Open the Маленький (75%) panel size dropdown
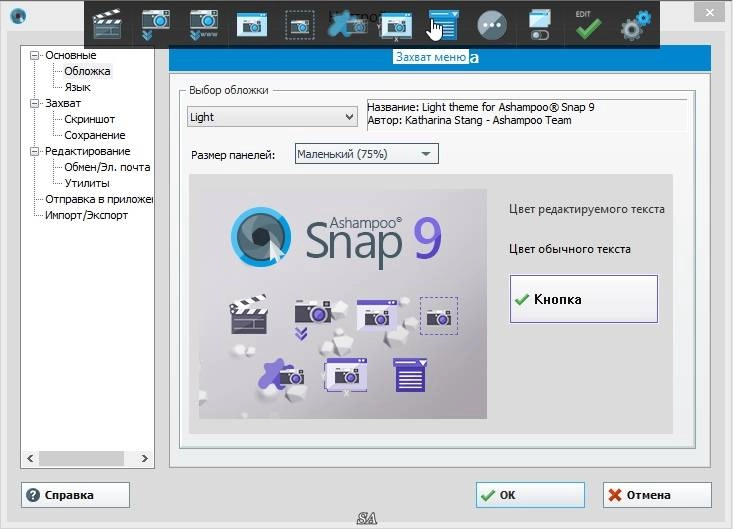Viewport: 733px width, 529px height. [366, 154]
